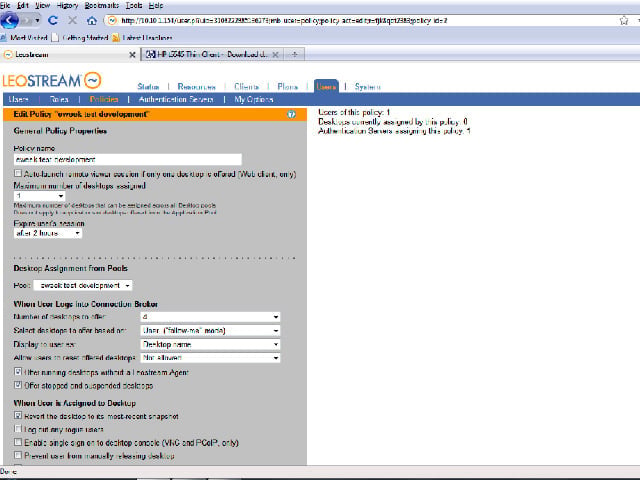Reload the page with refresh icon

(53, 20)
